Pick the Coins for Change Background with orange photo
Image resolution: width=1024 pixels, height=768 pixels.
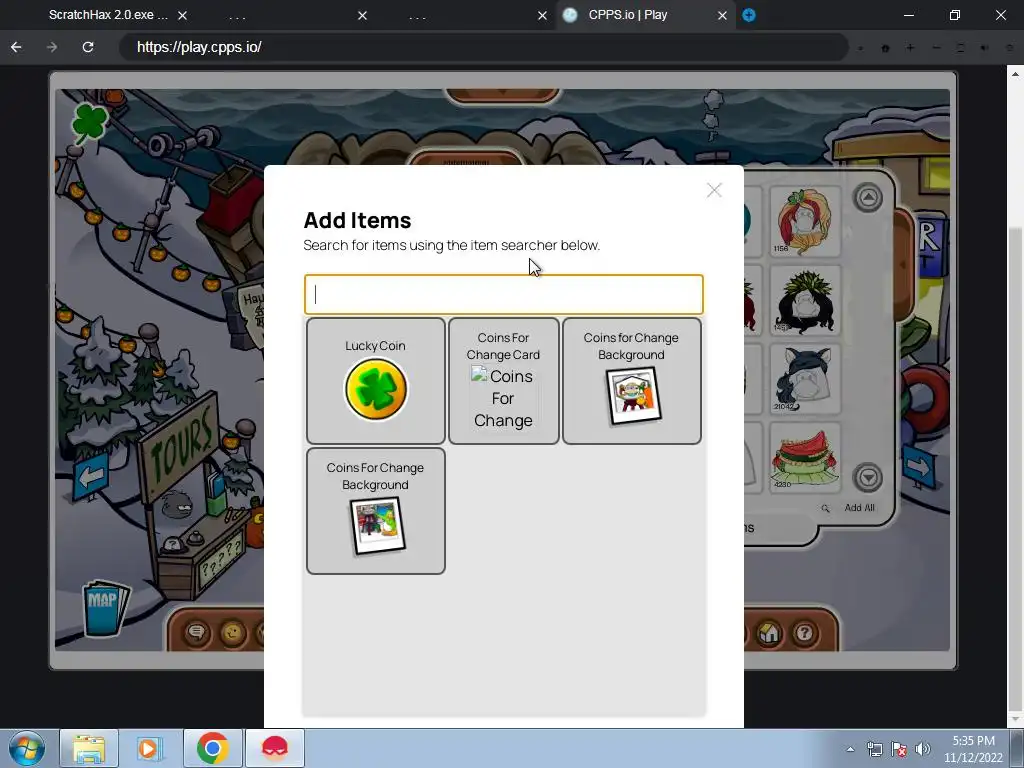point(632,381)
